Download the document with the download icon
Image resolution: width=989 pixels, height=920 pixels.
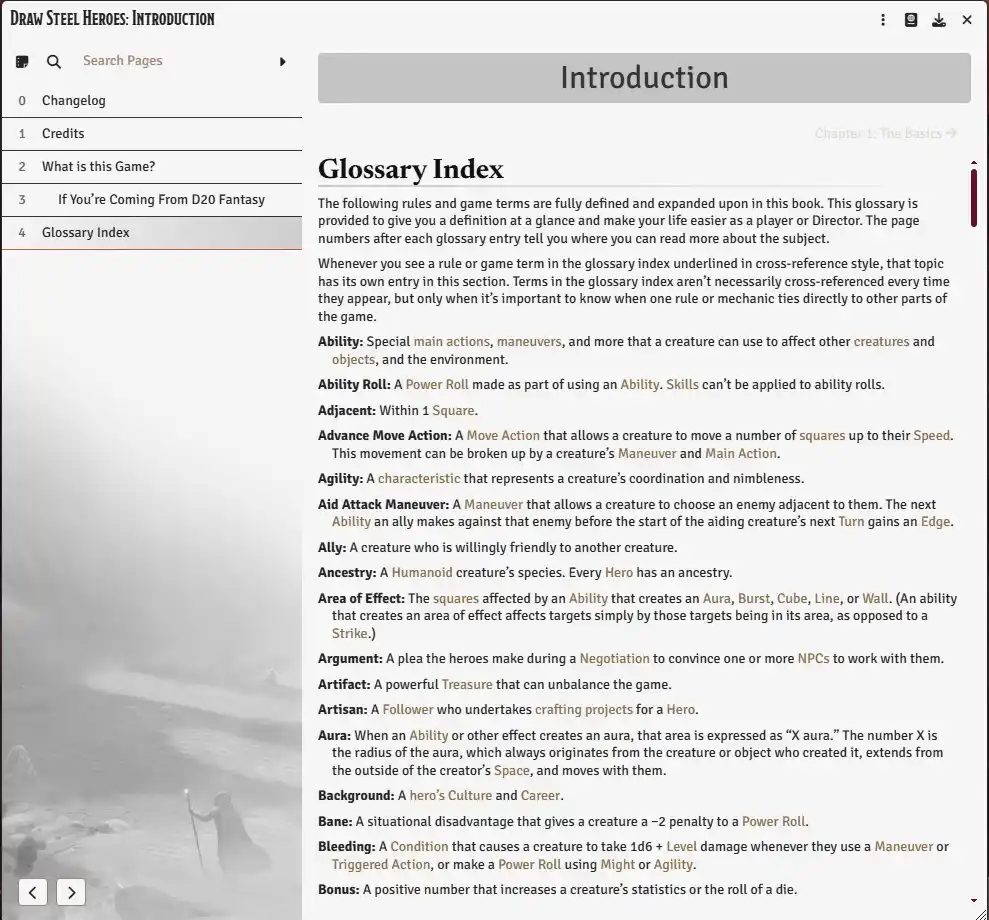tap(938, 19)
